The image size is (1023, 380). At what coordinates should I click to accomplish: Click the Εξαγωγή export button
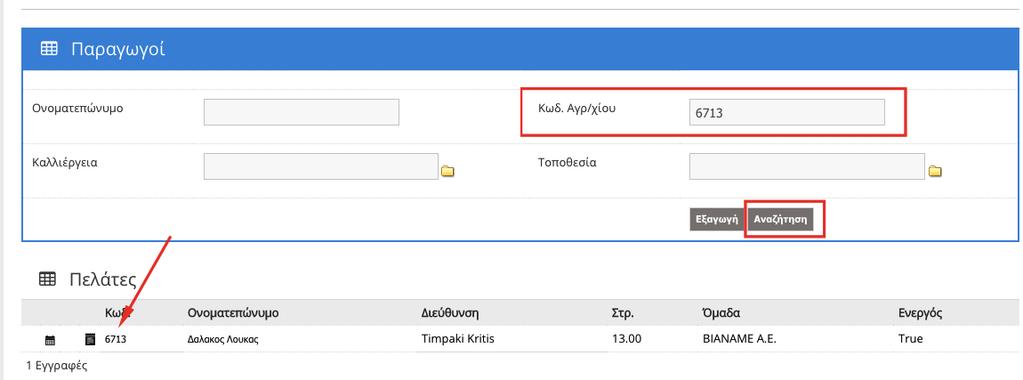point(717,219)
